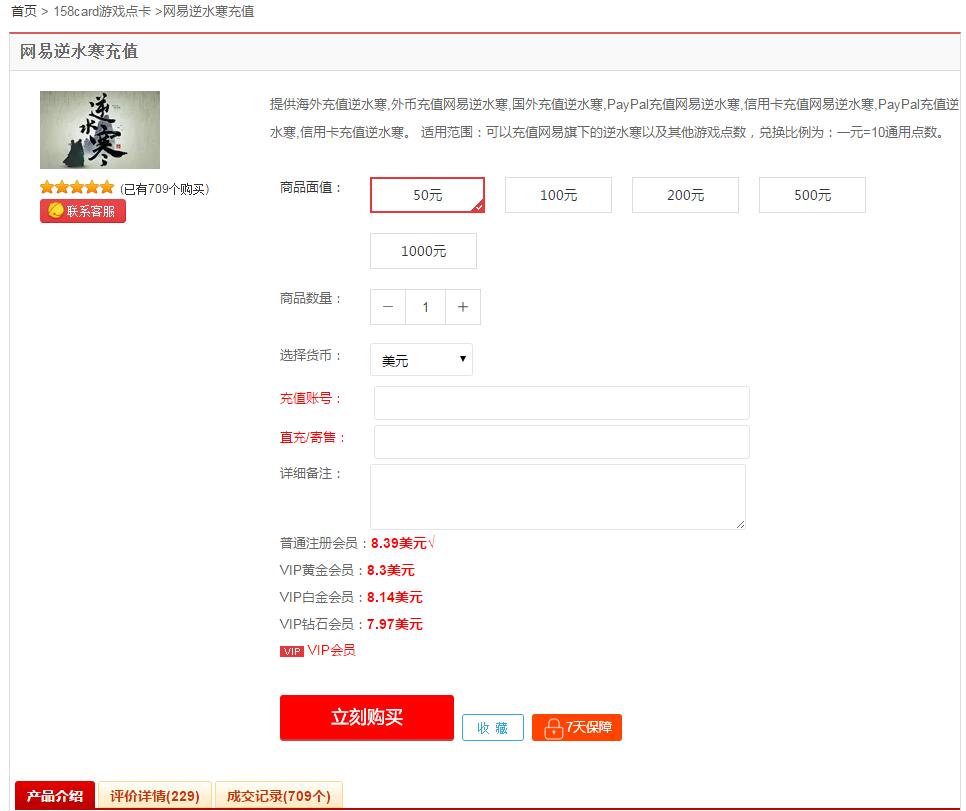This screenshot has width=966, height=811.
Task: Open the 成交记录(709个) tab
Action: (279, 796)
